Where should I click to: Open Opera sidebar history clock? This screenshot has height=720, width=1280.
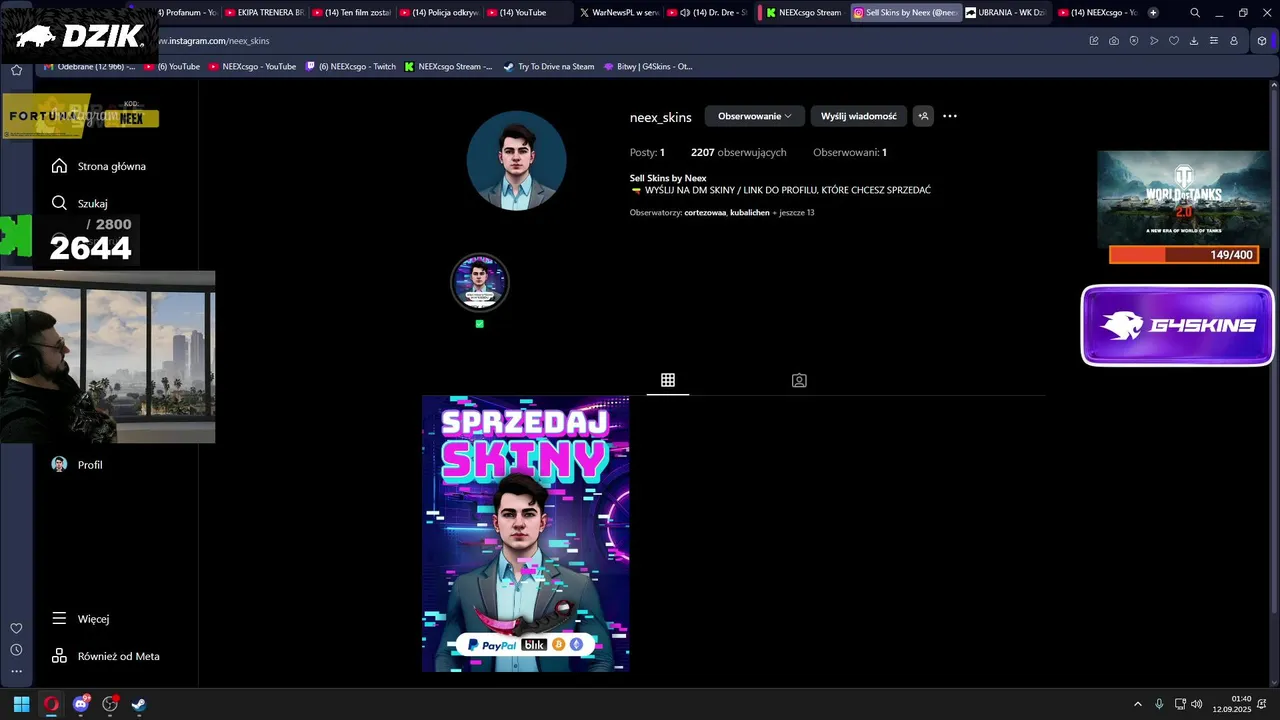click(16, 650)
